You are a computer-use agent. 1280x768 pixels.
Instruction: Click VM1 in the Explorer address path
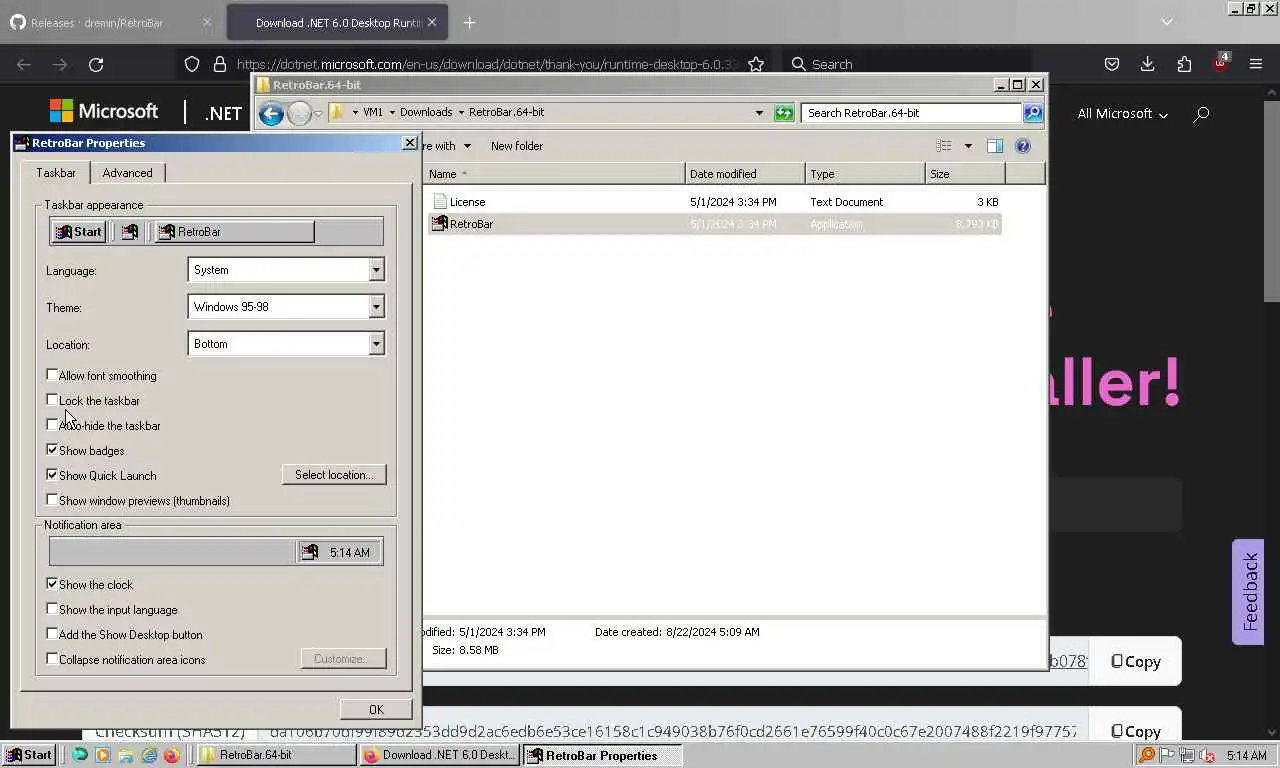[x=373, y=112]
